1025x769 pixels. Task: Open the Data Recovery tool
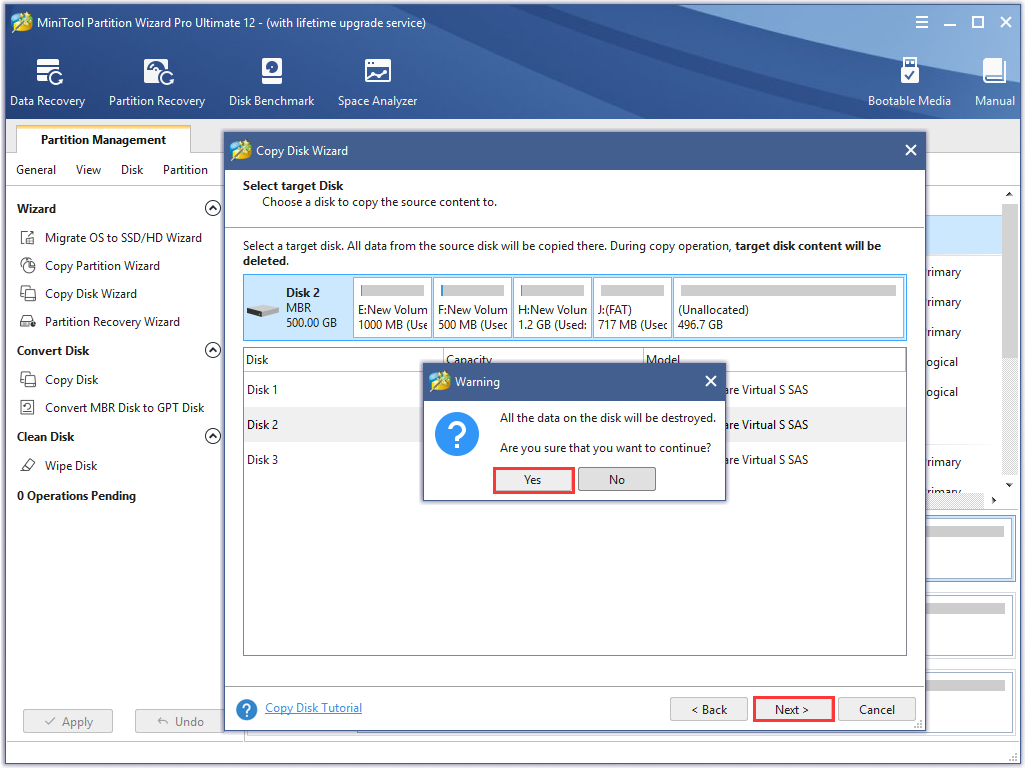point(48,82)
